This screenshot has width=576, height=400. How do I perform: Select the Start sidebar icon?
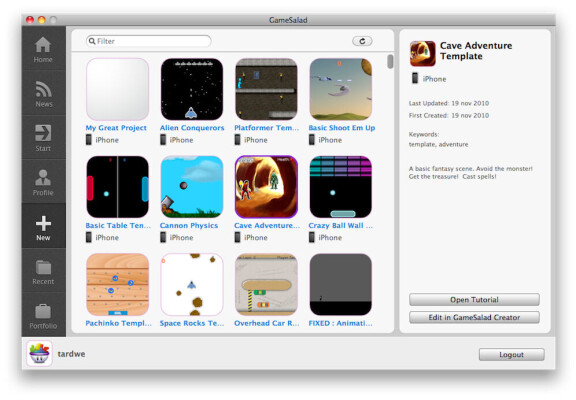pos(43,133)
